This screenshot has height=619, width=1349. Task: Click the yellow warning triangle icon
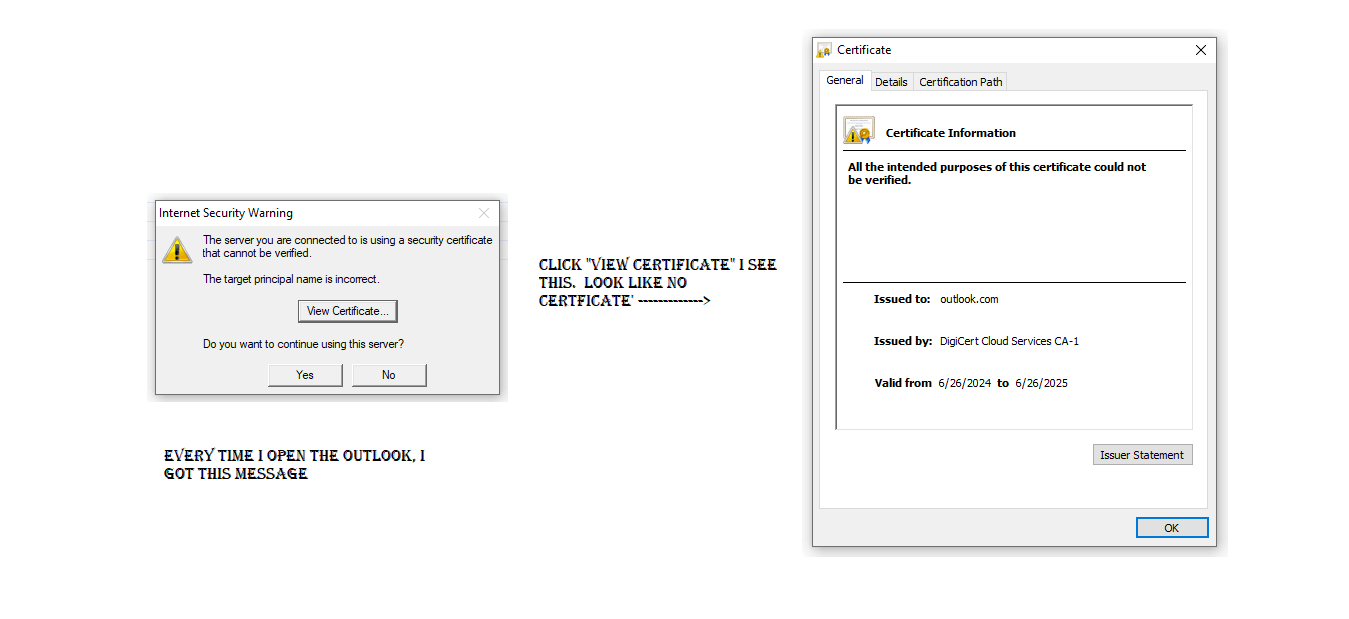coord(177,249)
